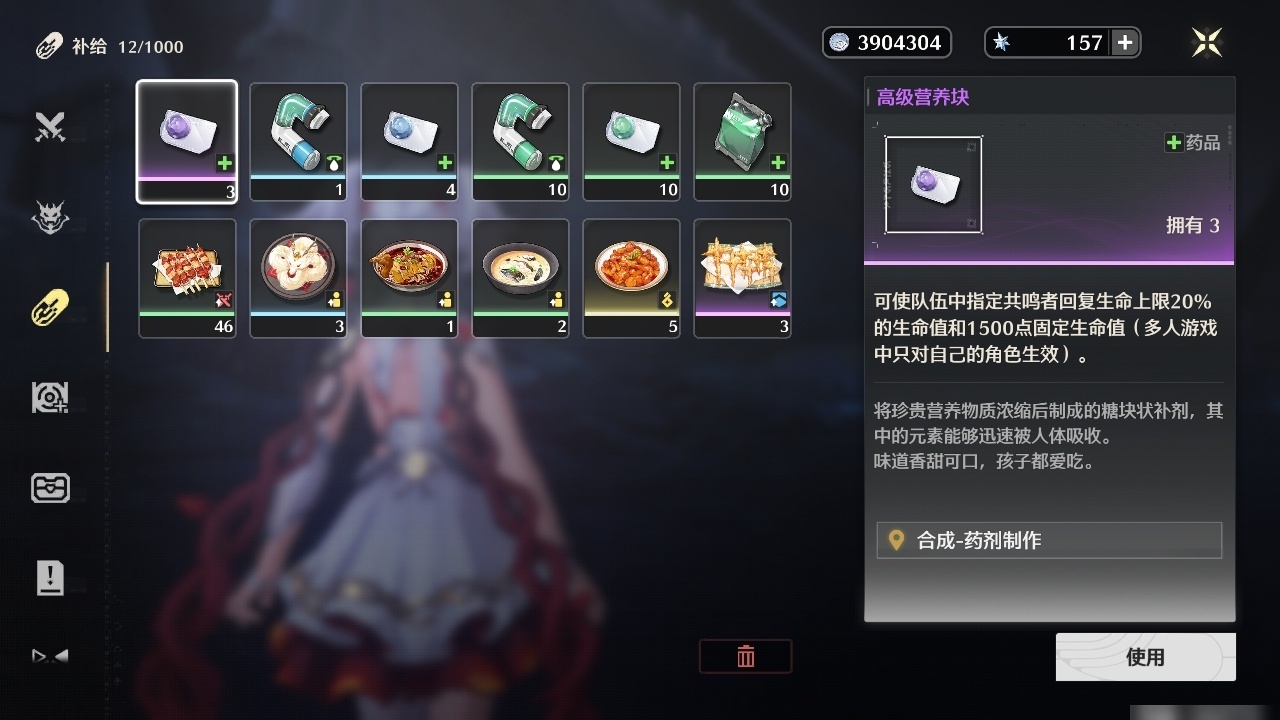
Task: Click the 使用 button
Action: 1145,657
